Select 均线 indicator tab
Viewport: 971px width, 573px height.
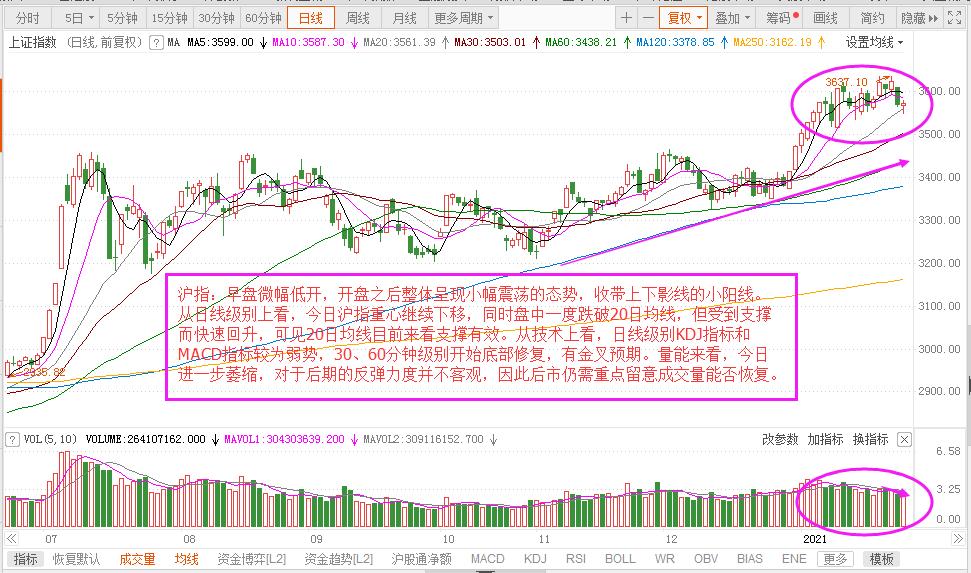pos(186,559)
